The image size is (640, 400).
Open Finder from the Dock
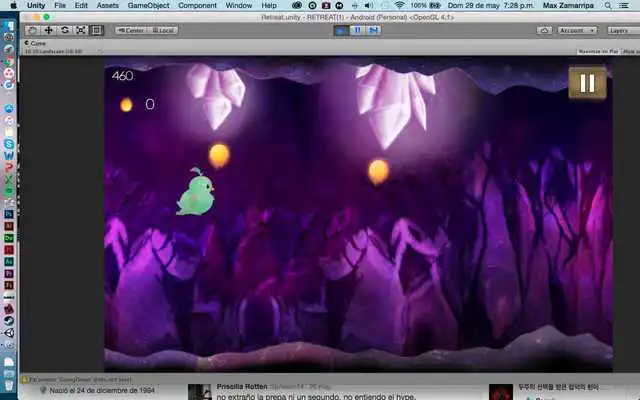point(9,26)
